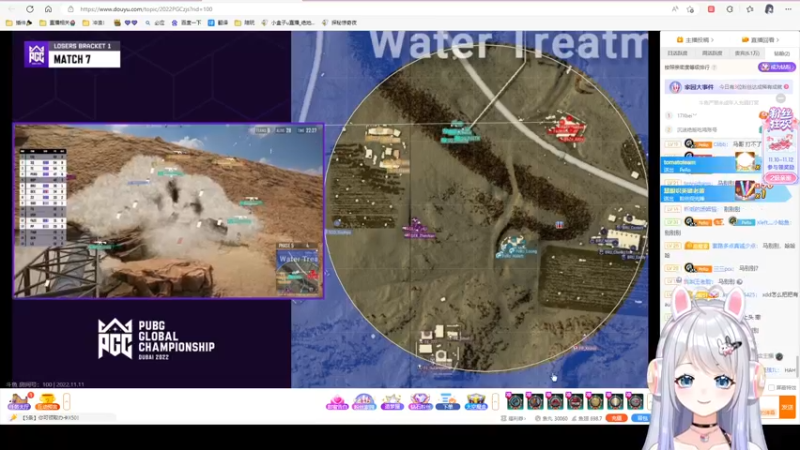
Task: Switch to the daily ranking tab
Action: (678, 53)
